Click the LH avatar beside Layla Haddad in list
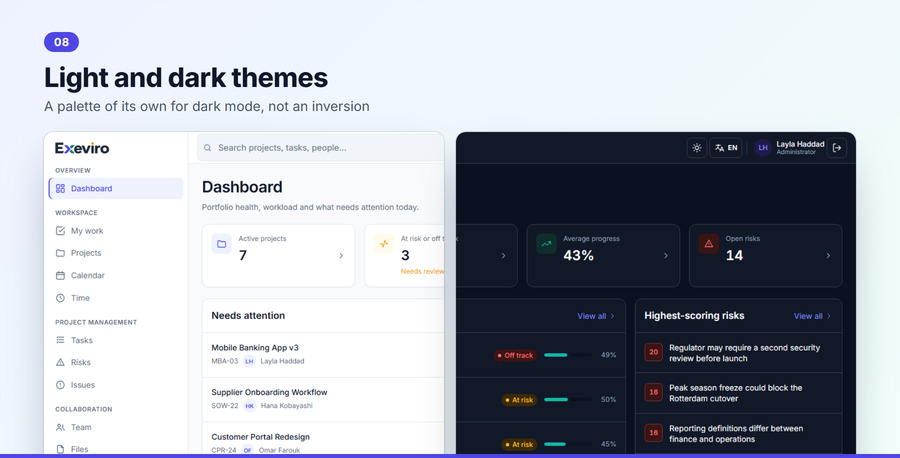900x458 pixels. [x=249, y=361]
